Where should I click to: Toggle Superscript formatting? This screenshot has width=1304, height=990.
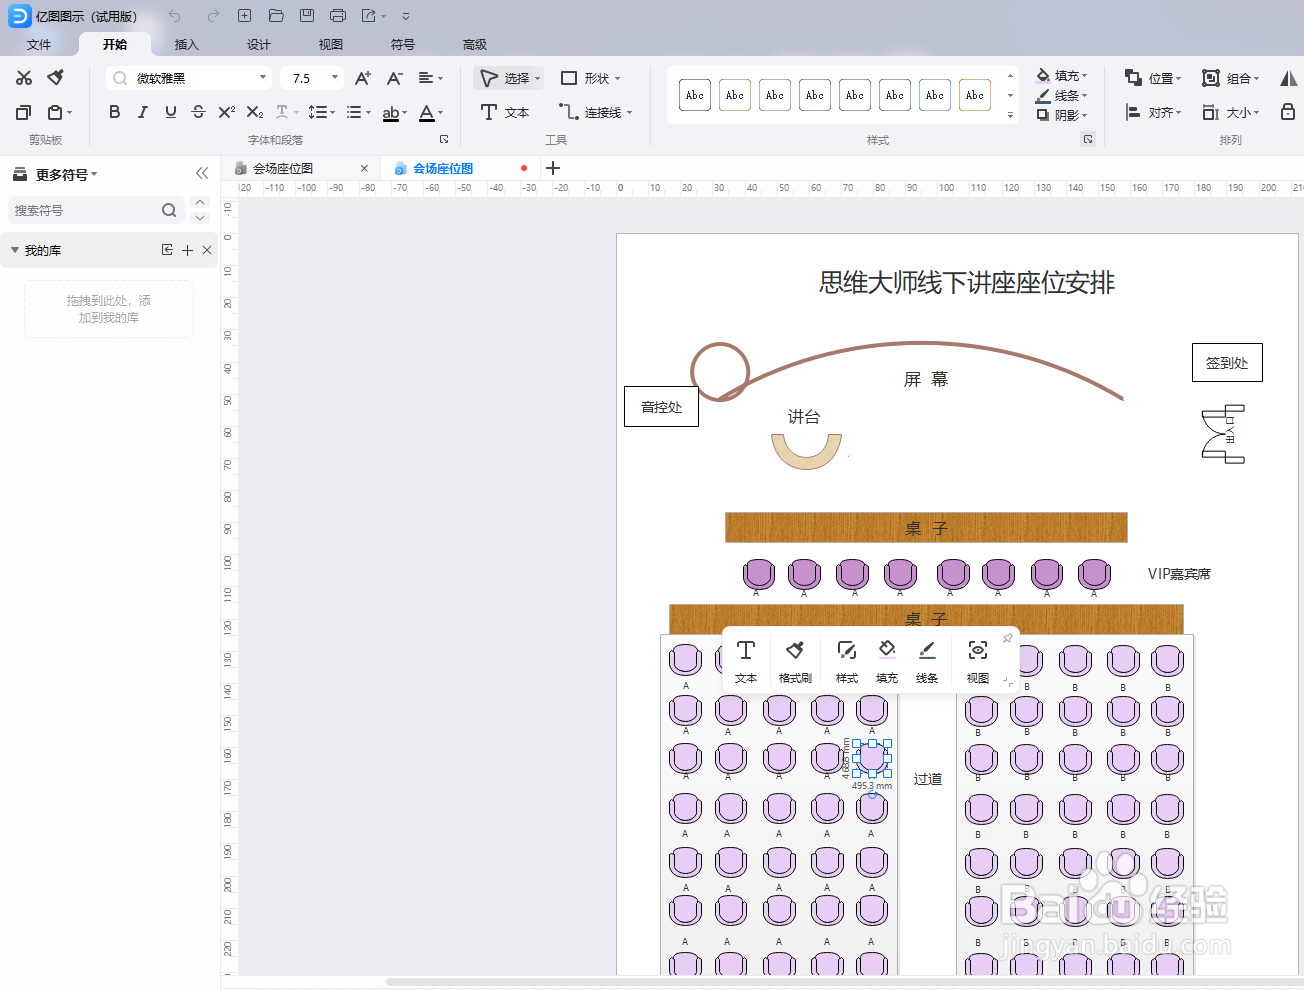tap(227, 112)
